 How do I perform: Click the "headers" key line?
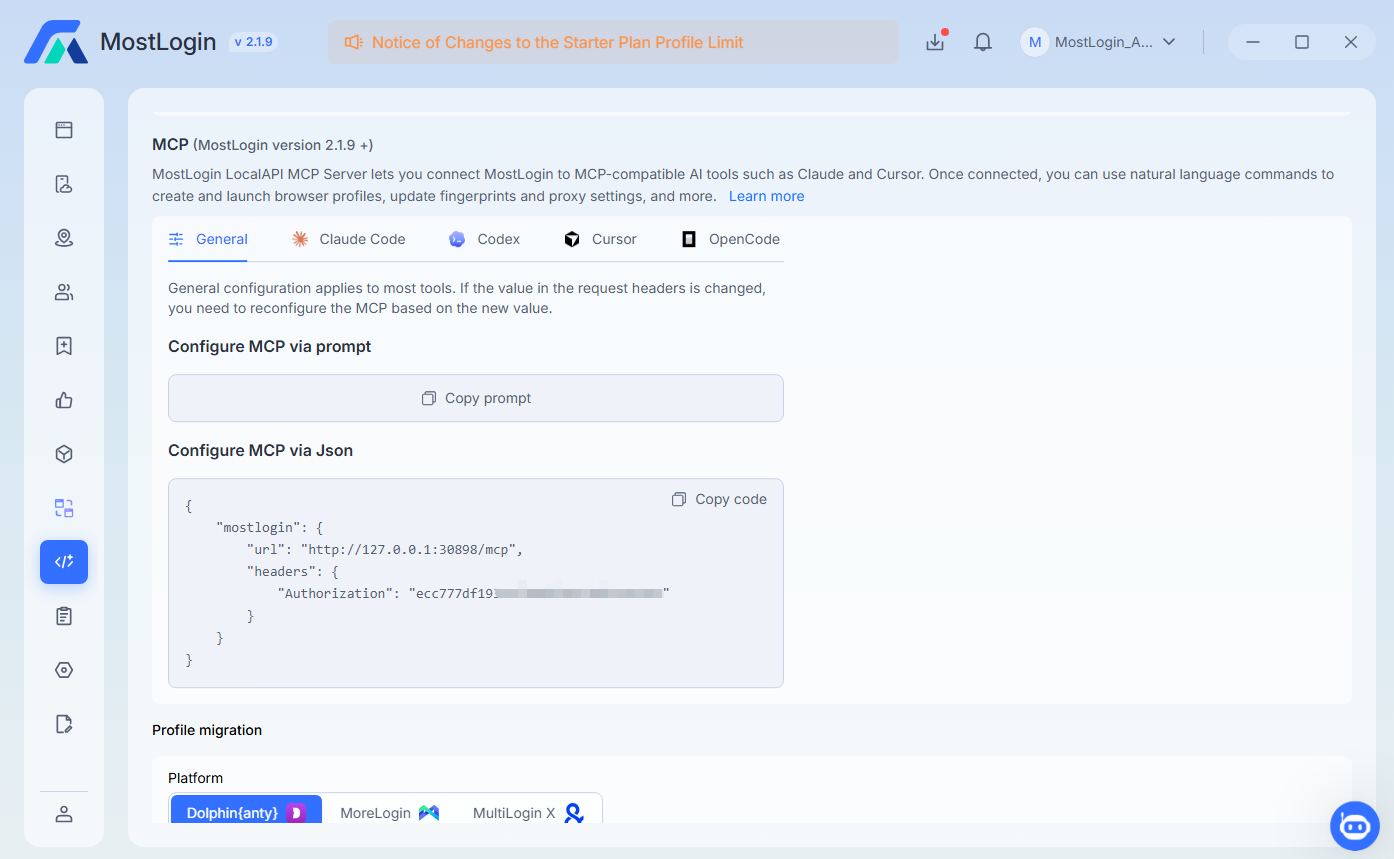293,571
